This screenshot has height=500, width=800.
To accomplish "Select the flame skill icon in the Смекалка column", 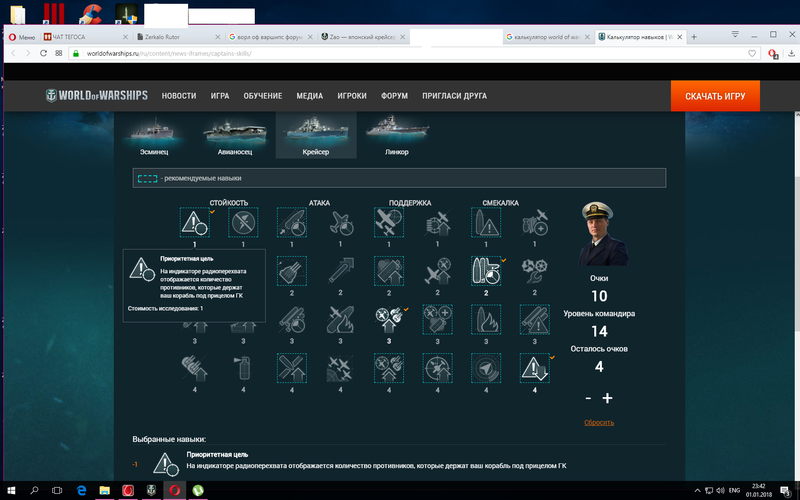I will (x=485, y=320).
